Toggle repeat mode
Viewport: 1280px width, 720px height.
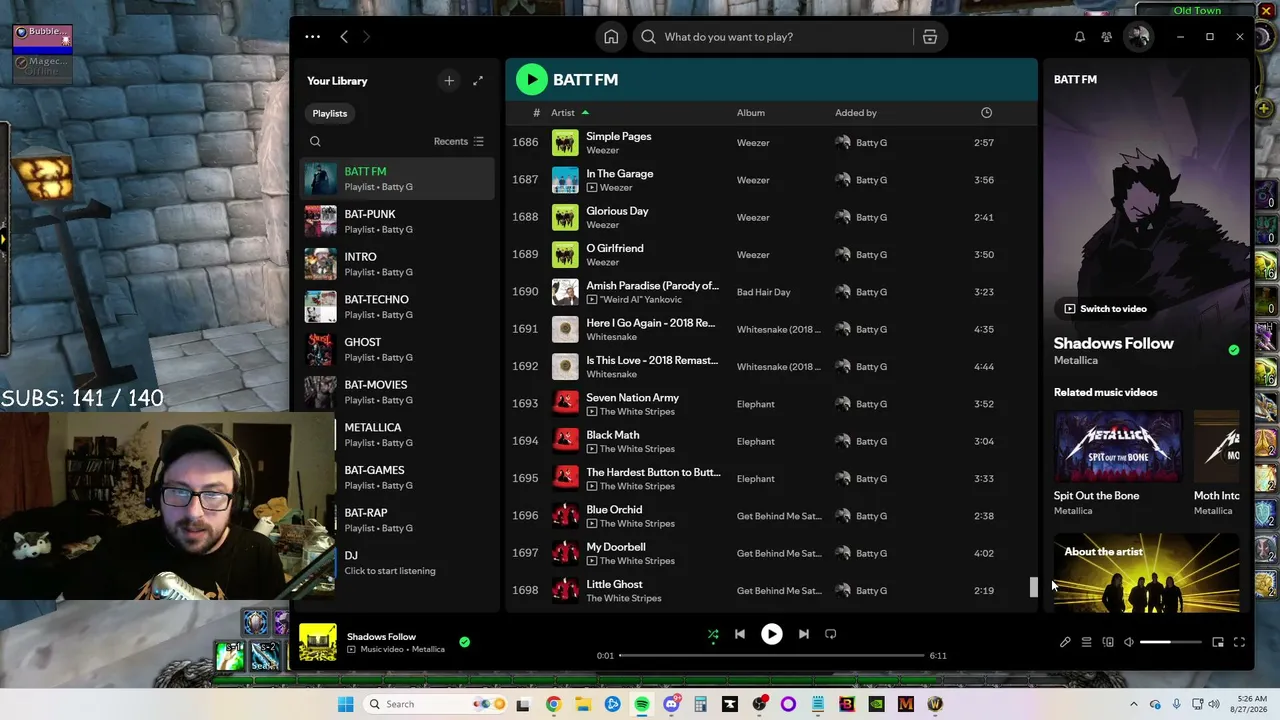coord(830,634)
